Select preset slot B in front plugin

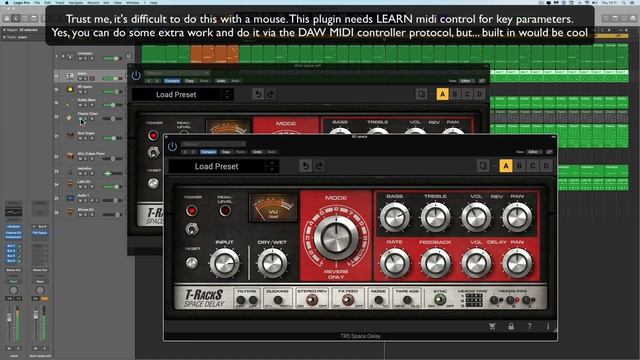click(x=519, y=166)
